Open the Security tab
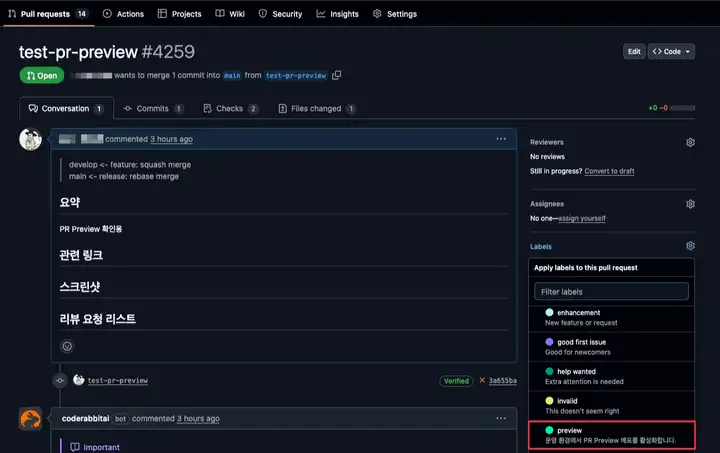This screenshot has height=453, width=720. (280, 14)
